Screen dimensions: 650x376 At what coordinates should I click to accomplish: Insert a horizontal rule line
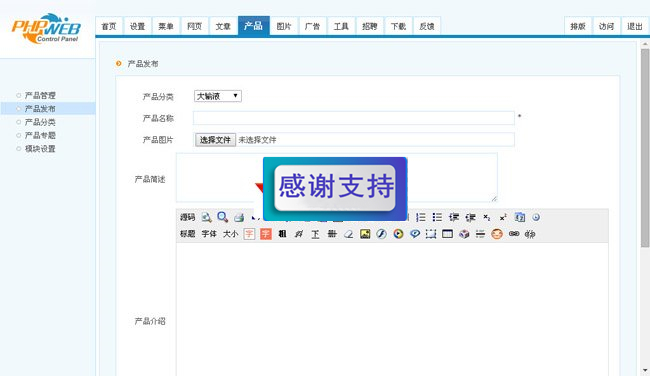pos(480,234)
